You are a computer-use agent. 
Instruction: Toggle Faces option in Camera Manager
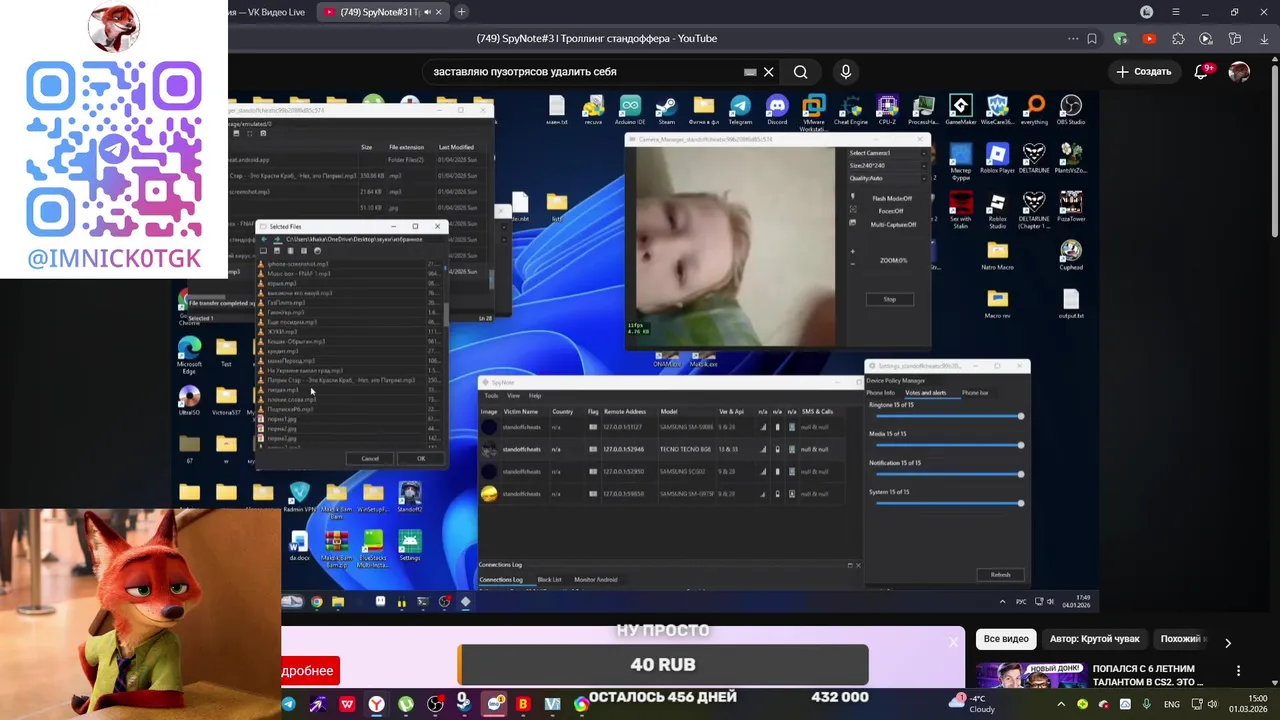click(x=890, y=211)
